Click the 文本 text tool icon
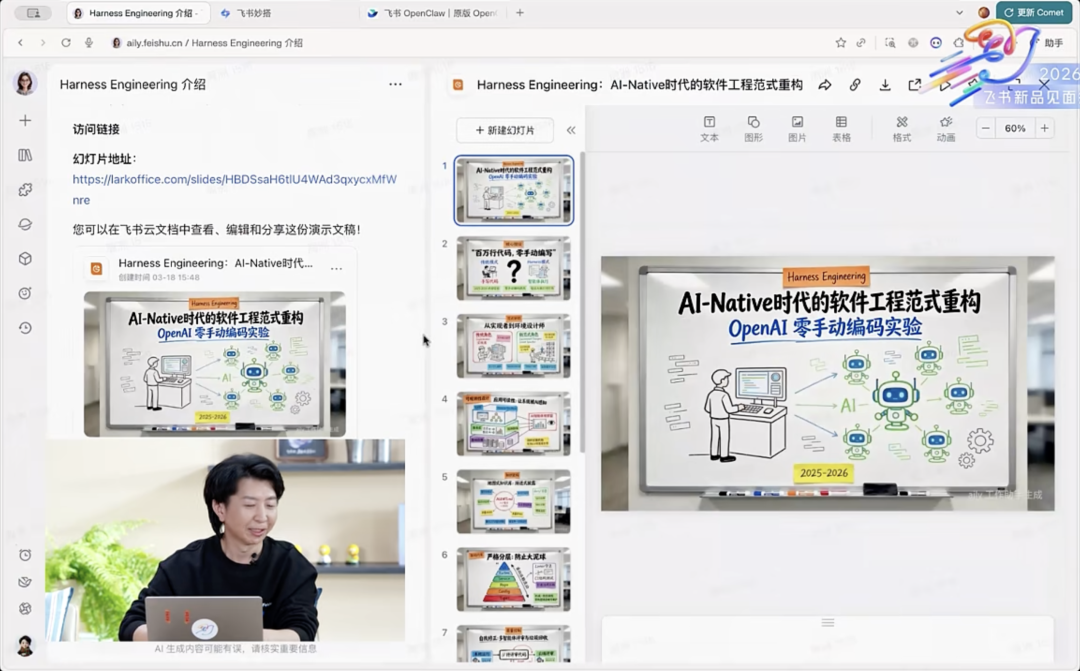Screen dimensions: 1080x671 pyautogui.click(x=709, y=128)
